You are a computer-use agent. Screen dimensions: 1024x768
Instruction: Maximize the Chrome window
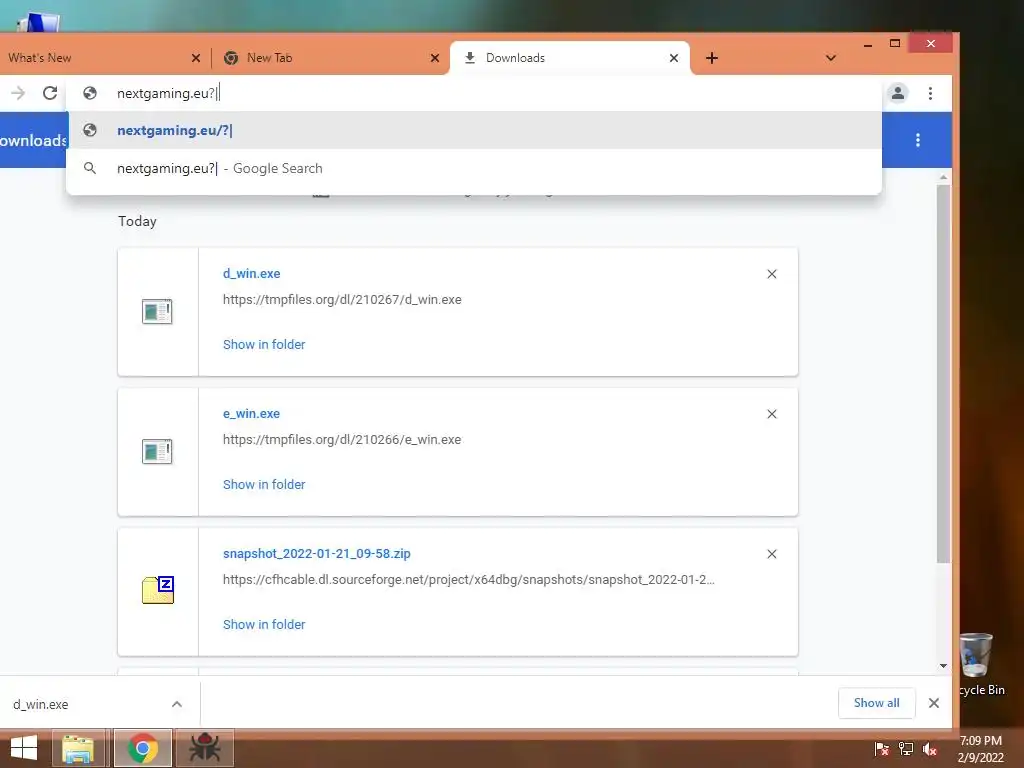(x=895, y=43)
